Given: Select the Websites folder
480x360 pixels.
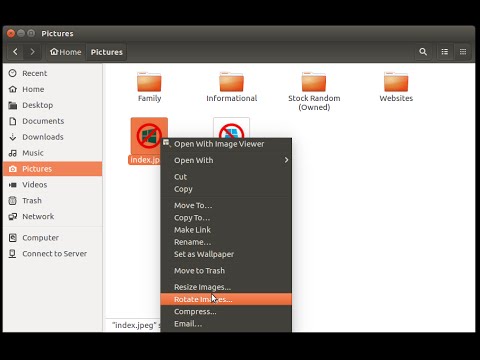Looking at the screenshot, I should click(396, 87).
